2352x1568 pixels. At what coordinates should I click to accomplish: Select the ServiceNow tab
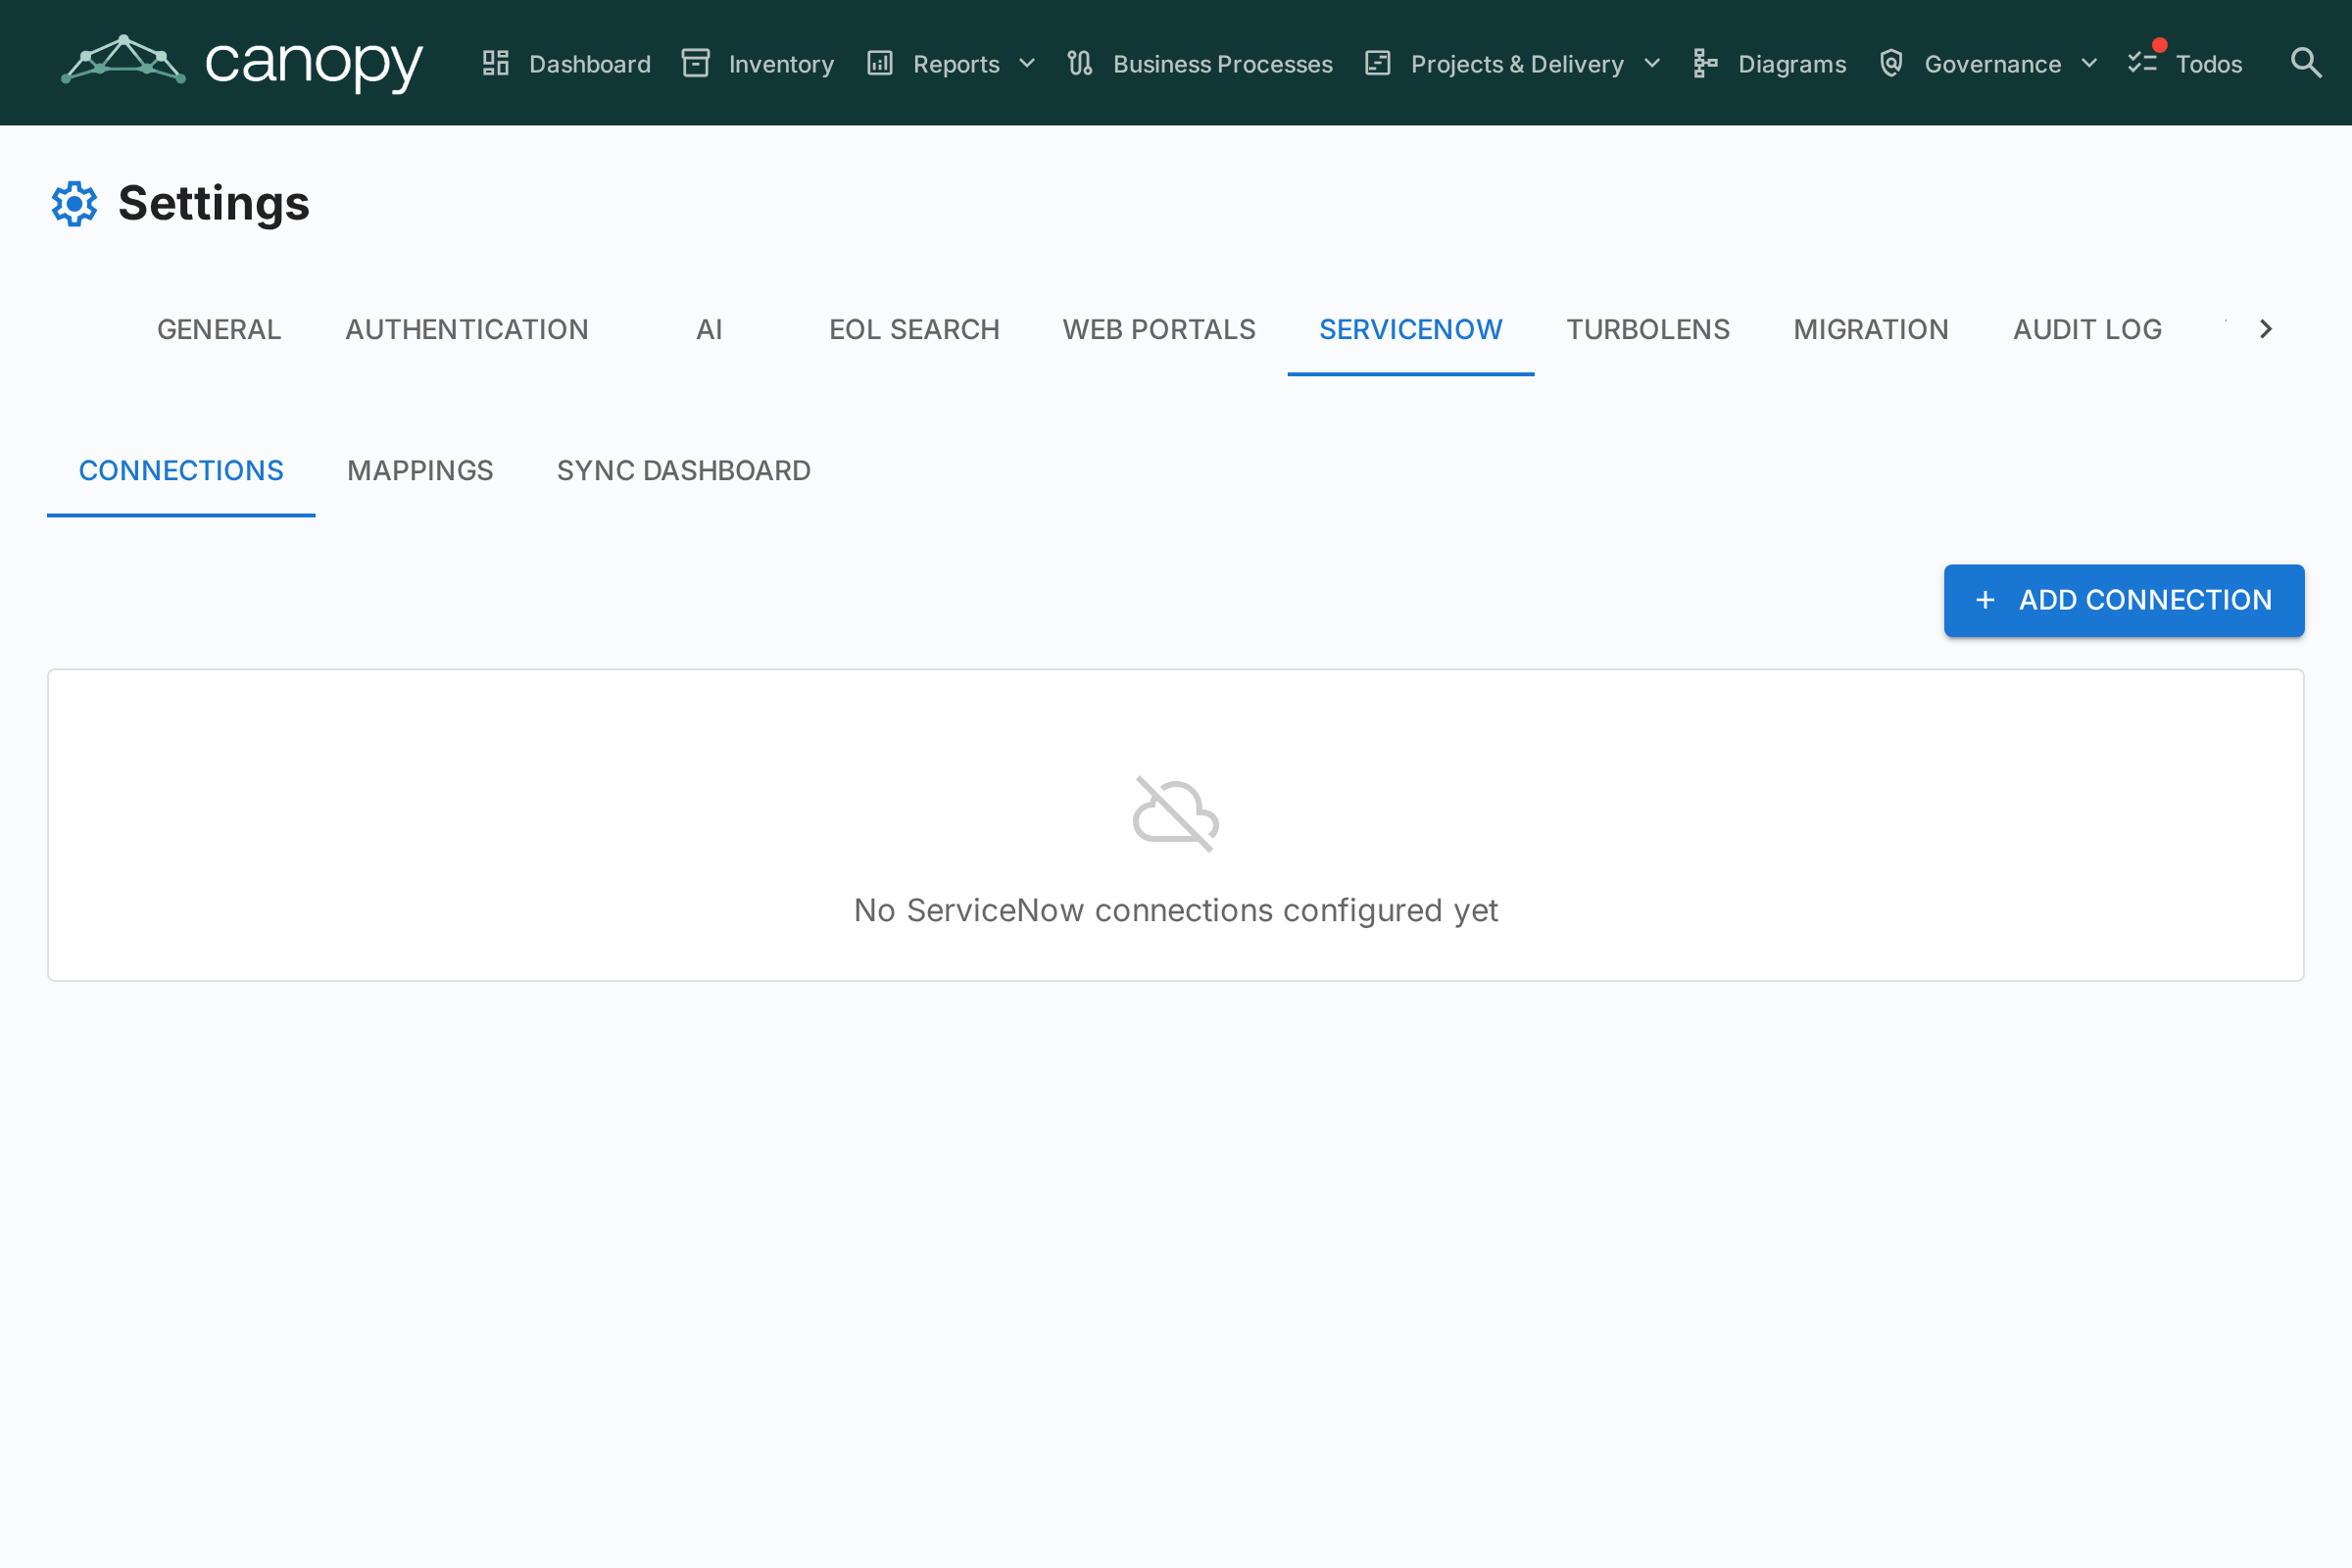(1411, 329)
